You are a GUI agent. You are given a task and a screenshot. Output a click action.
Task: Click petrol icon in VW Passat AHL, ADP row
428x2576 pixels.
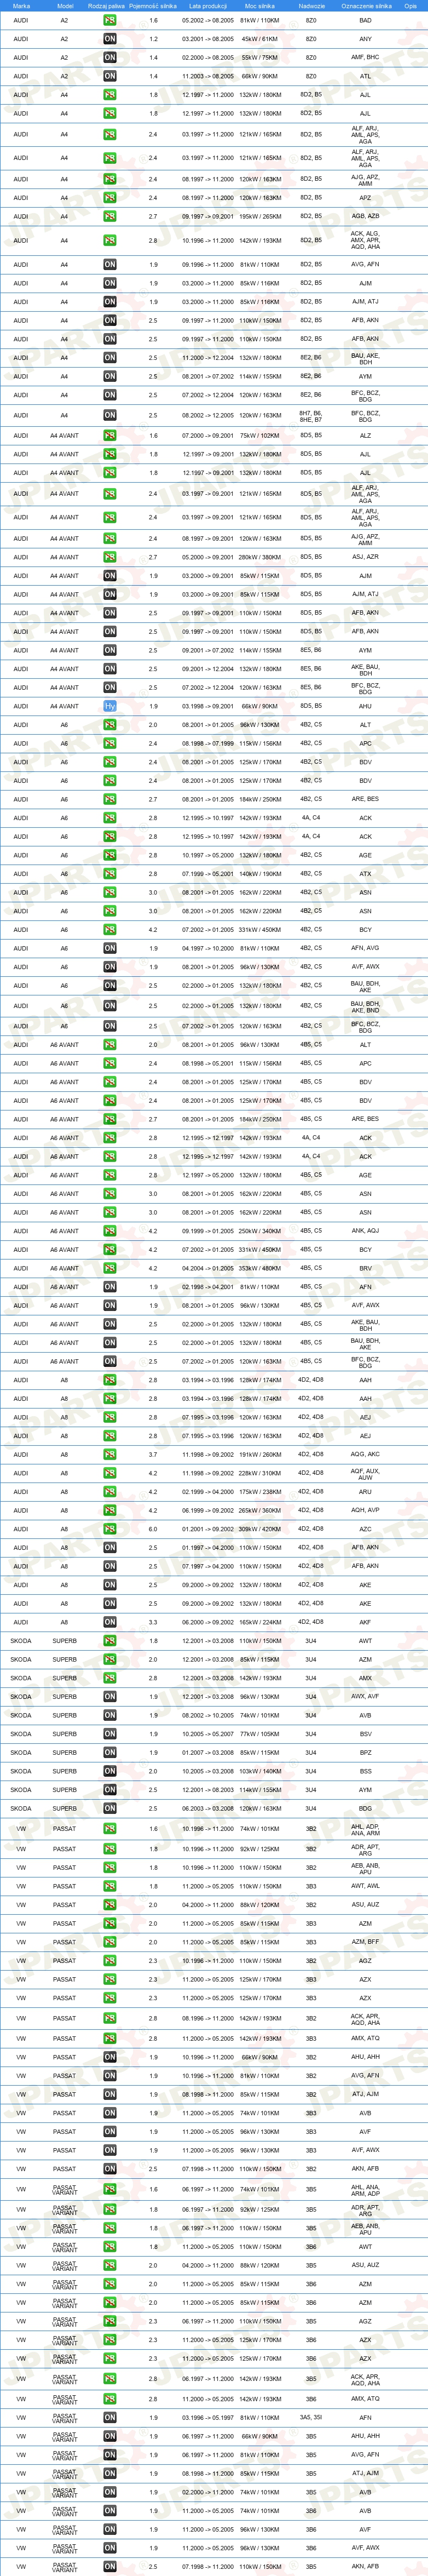tap(110, 1829)
